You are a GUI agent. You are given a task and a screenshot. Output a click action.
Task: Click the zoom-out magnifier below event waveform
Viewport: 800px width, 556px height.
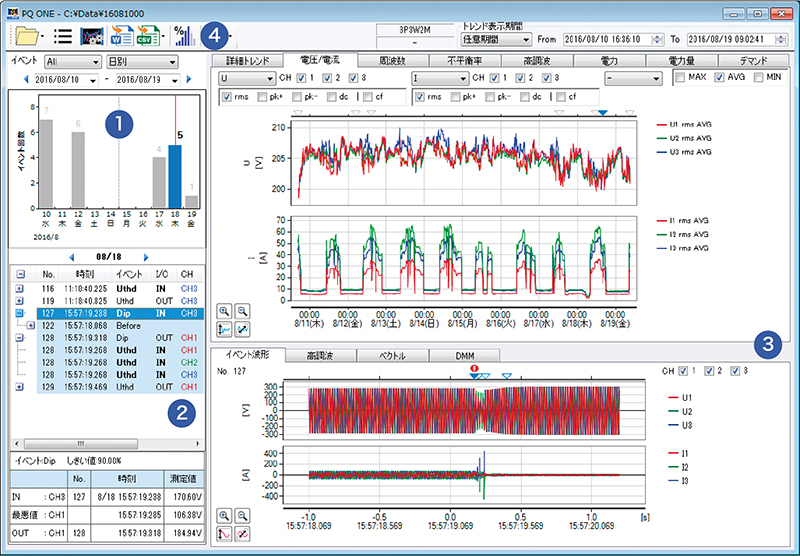240,514
